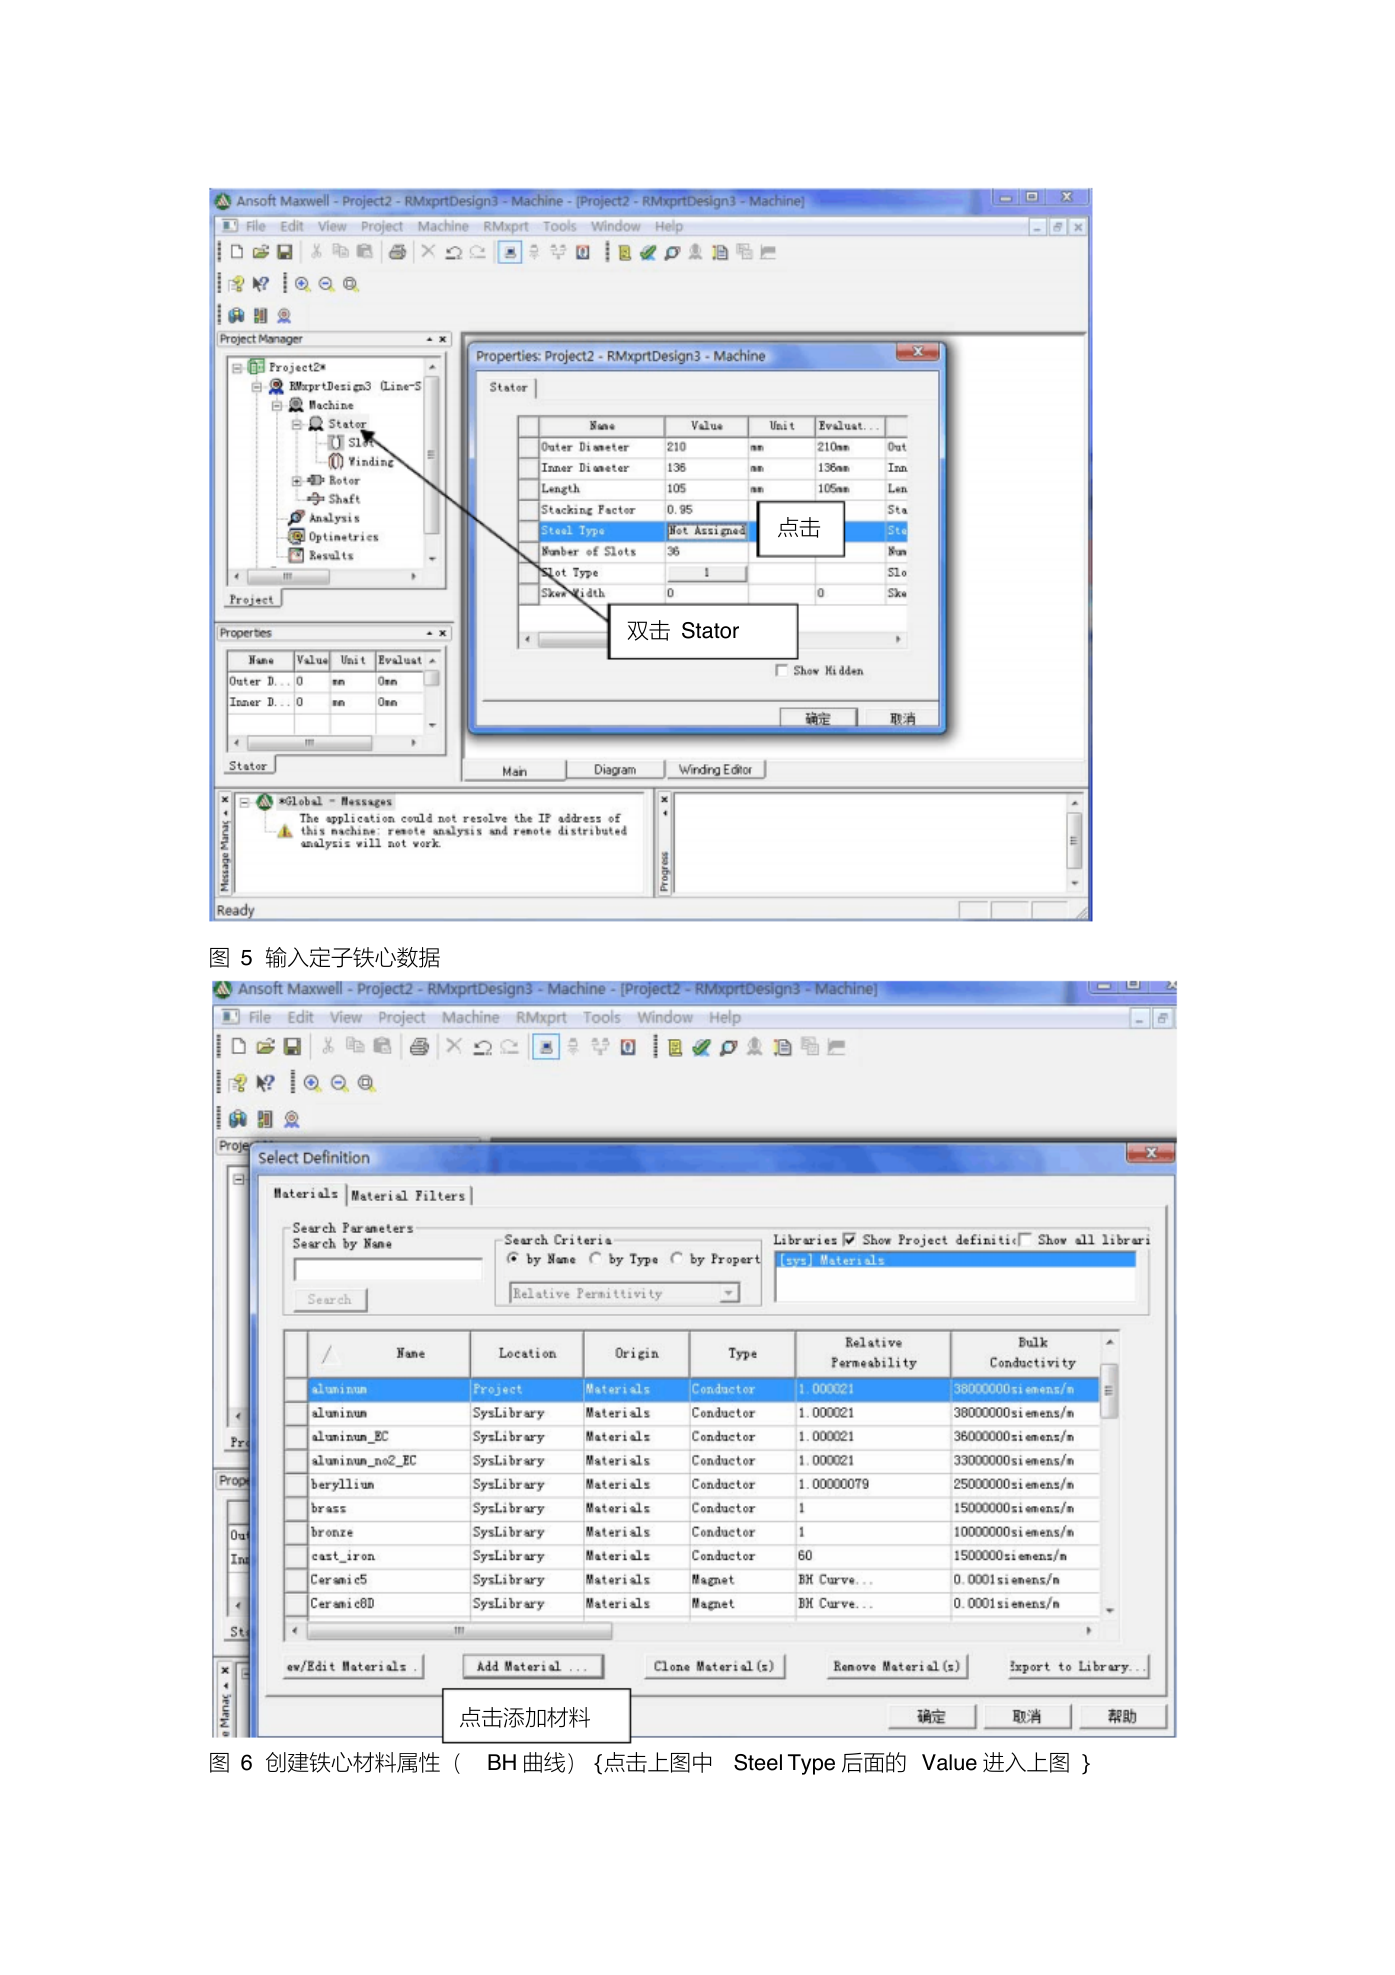The height and width of the screenshot is (1975, 1395).
Task: Select [sys] Materials library entry
Action: [956, 1260]
